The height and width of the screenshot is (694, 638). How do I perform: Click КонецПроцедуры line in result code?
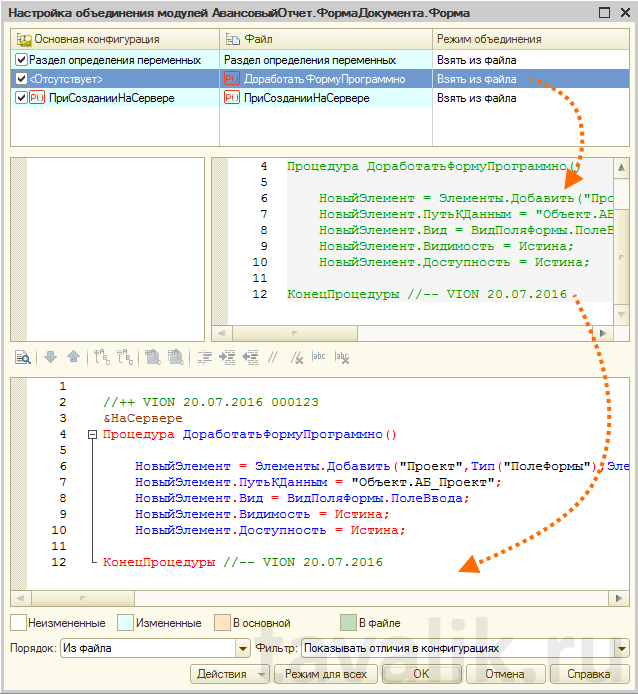[x=243, y=562]
